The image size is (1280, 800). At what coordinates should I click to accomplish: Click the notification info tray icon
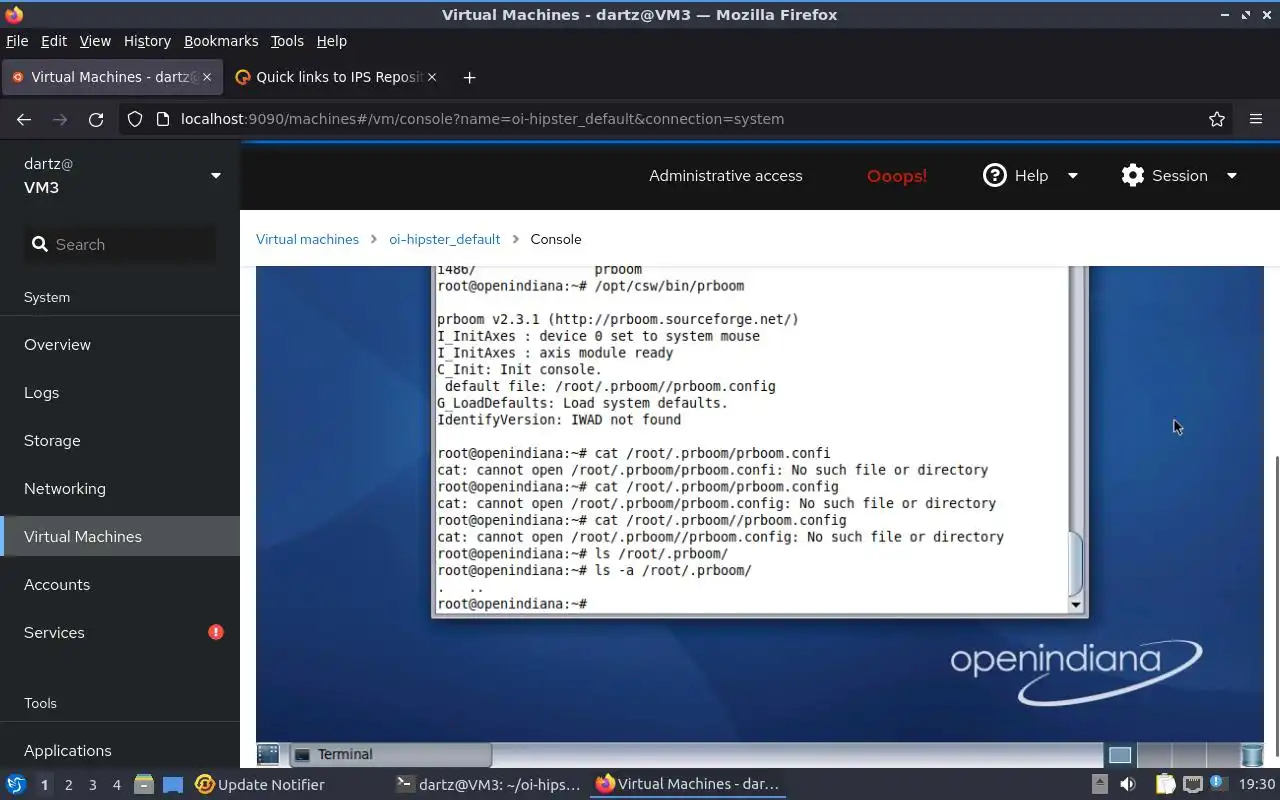tap(1217, 783)
